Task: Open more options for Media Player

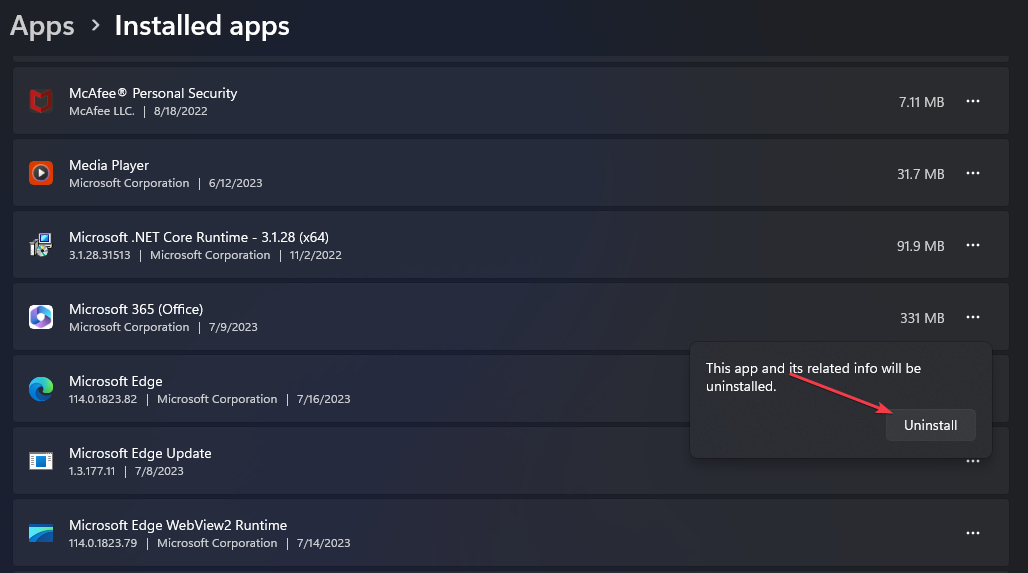Action: (x=973, y=173)
